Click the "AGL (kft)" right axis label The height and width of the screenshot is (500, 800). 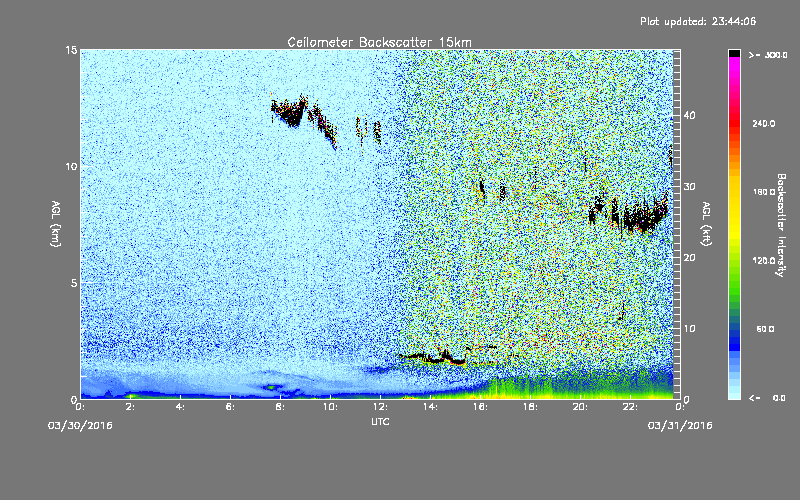(x=706, y=223)
